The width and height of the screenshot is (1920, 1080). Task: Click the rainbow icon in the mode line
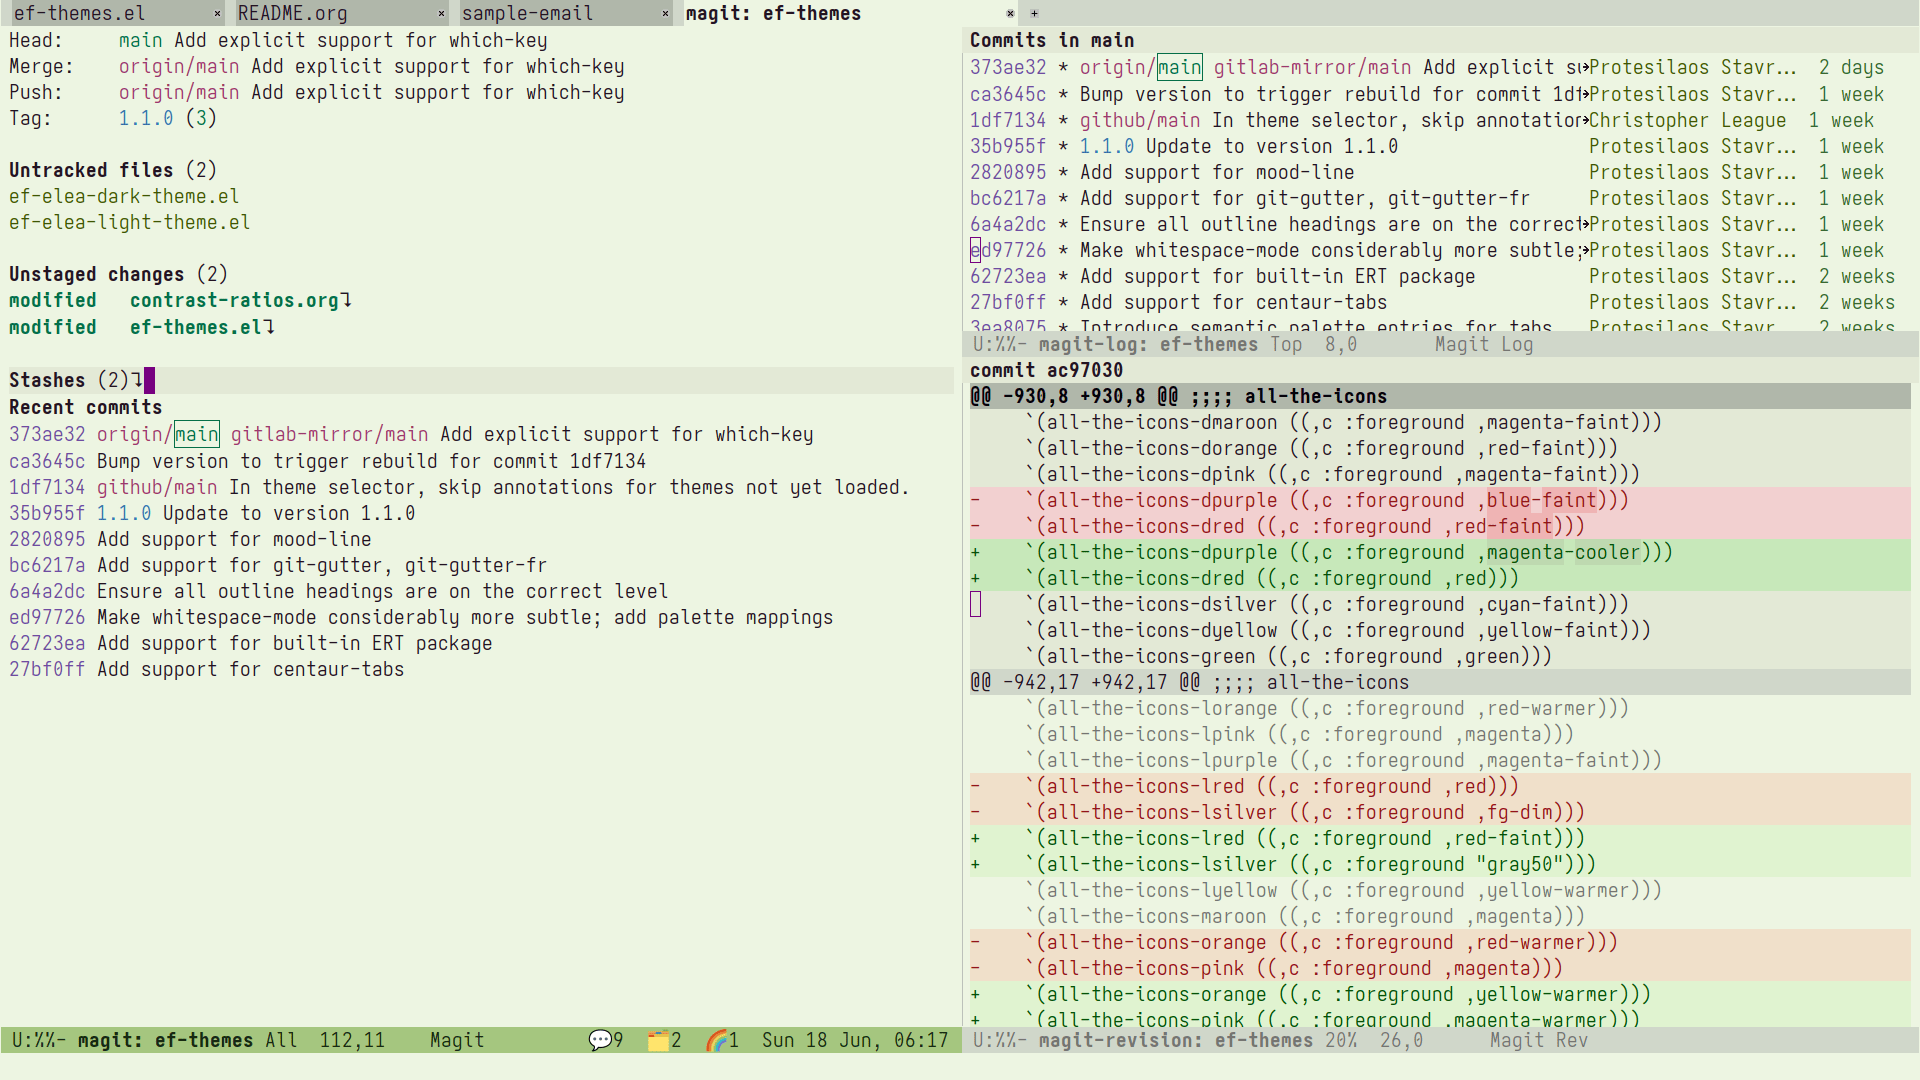click(716, 1040)
